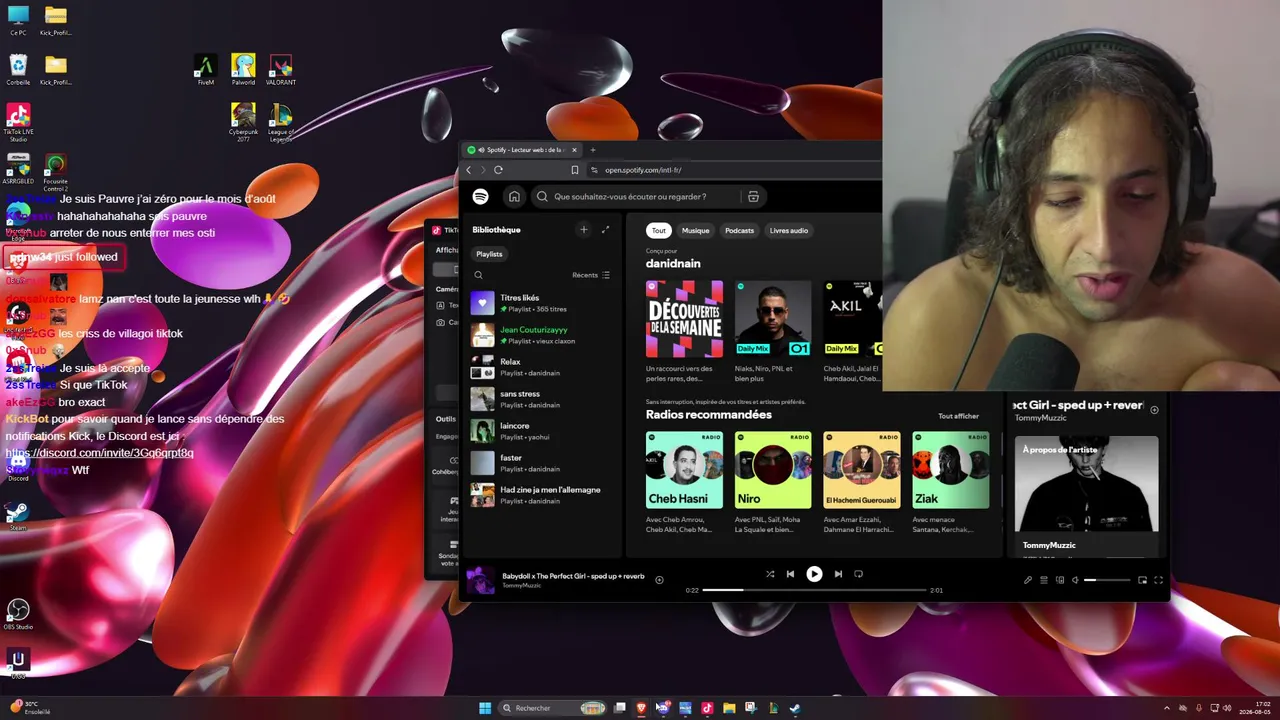Open the Découvertes de la semaine card

point(684,332)
